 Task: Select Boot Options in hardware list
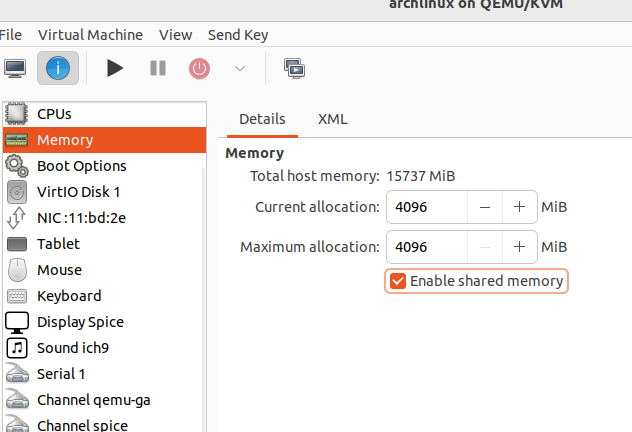click(81, 166)
